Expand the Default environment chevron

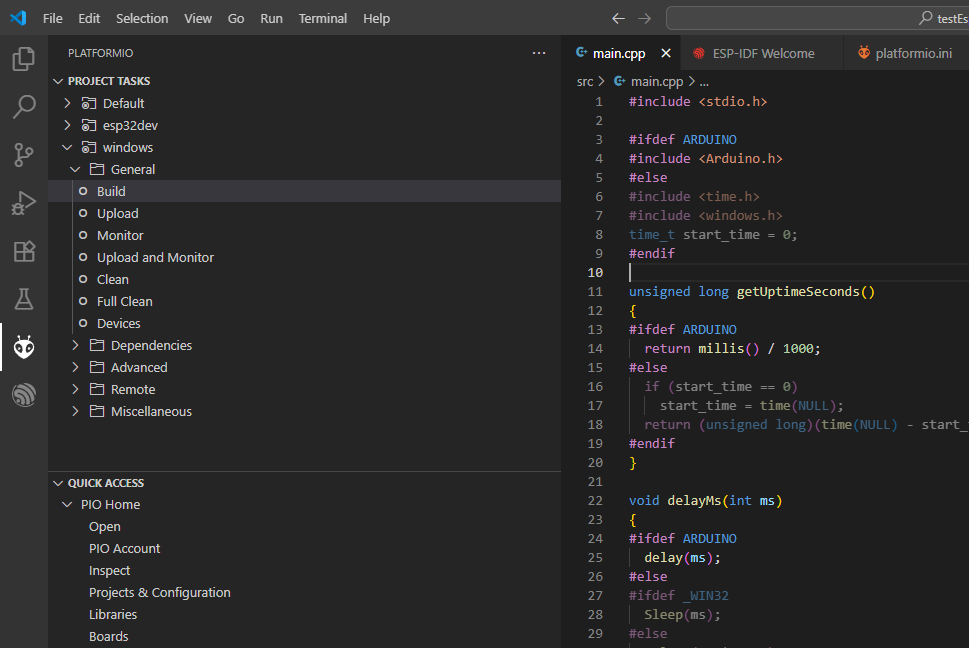[x=67, y=103]
